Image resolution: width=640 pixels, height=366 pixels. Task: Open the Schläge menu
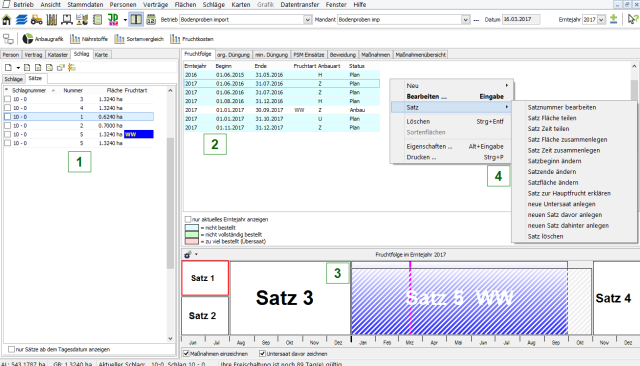point(213,4)
